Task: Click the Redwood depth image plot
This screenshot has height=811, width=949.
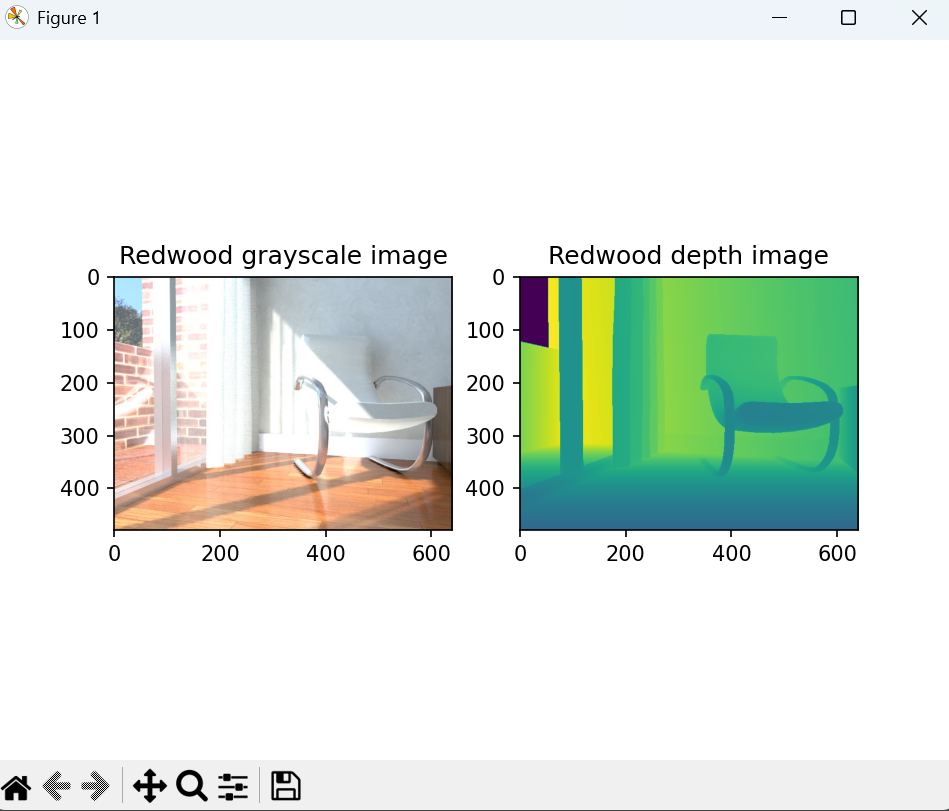Action: pos(689,404)
